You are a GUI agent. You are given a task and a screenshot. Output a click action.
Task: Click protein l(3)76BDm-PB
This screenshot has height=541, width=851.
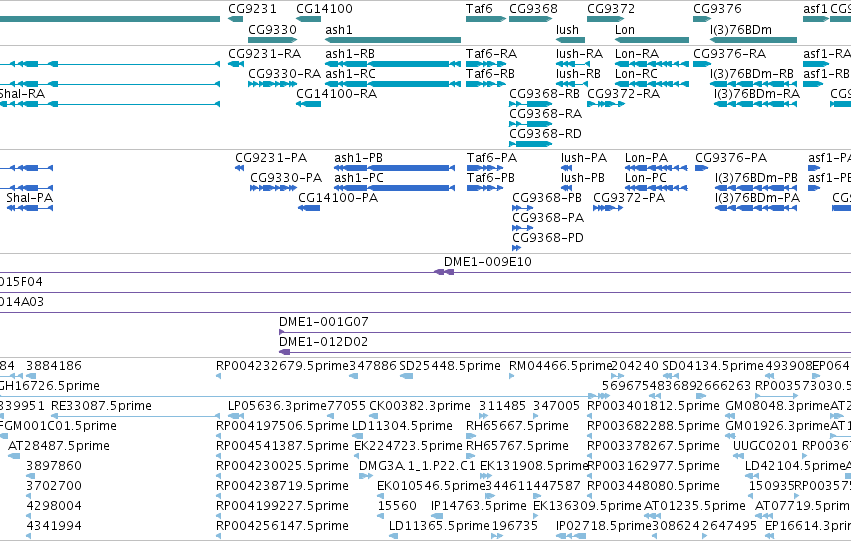(x=756, y=178)
